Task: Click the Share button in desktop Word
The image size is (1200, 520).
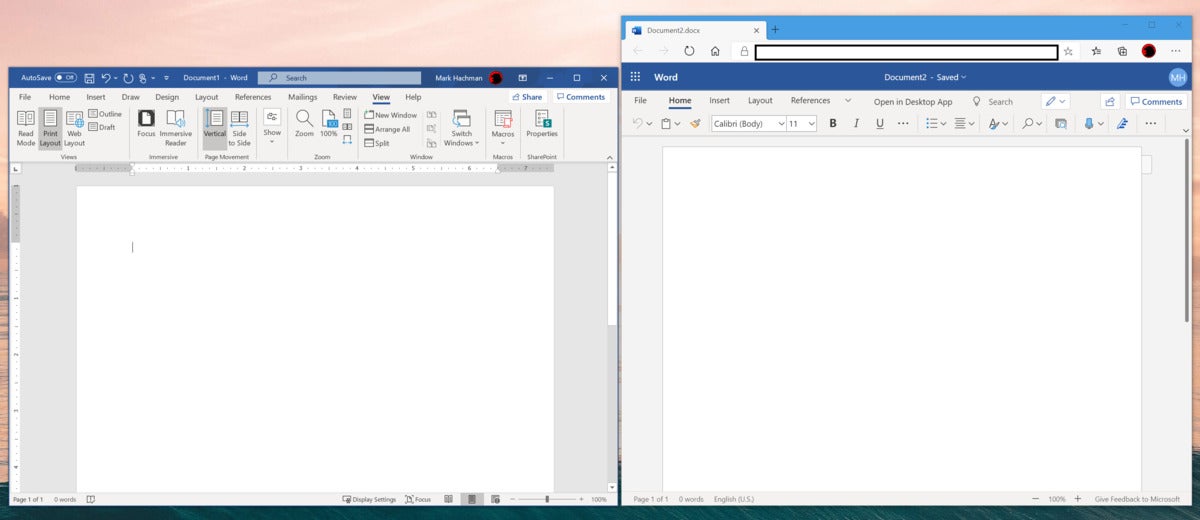Action: (x=527, y=97)
